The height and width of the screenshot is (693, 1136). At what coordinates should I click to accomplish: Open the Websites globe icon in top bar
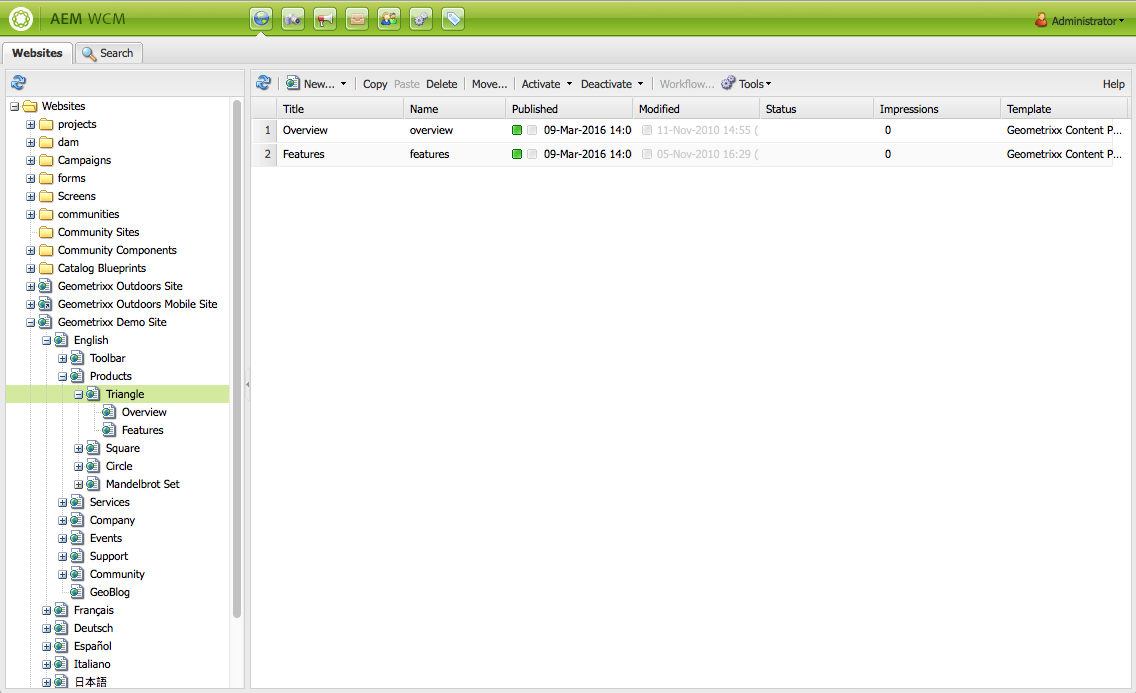262,19
